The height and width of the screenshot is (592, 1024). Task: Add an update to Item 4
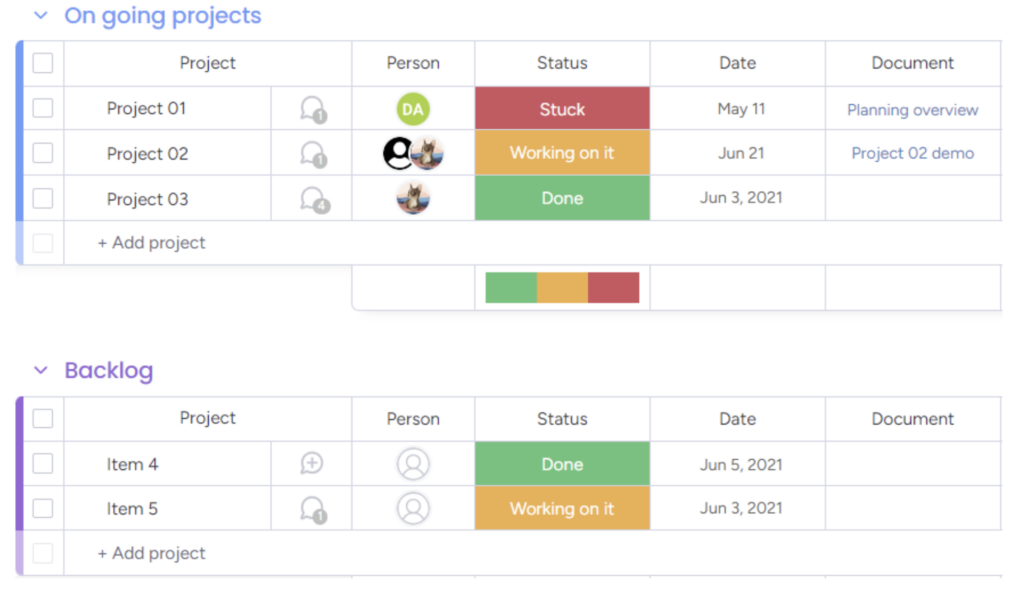coord(312,463)
